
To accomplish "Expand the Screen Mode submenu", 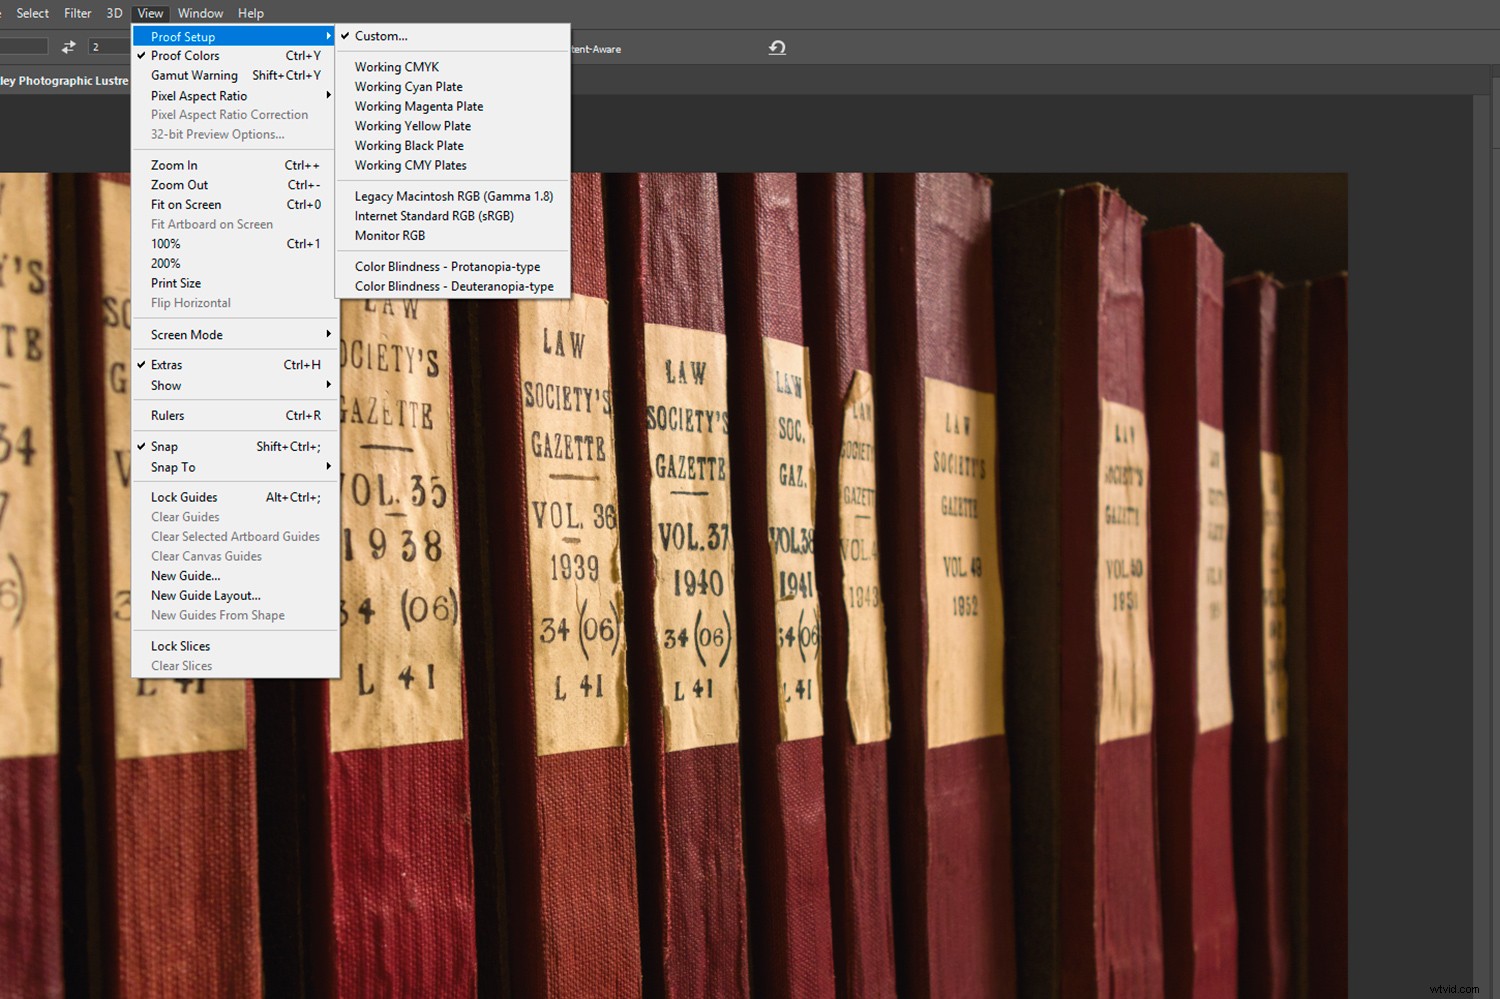I will (187, 335).
